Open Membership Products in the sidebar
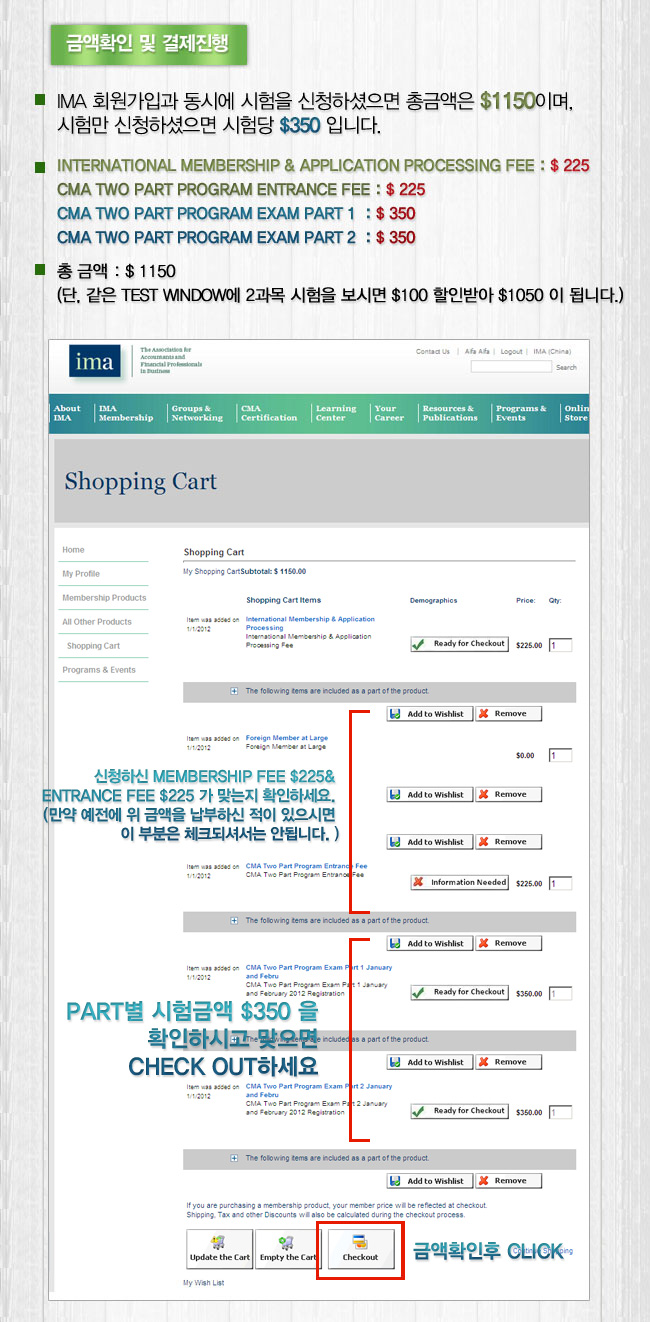 pyautogui.click(x=104, y=598)
